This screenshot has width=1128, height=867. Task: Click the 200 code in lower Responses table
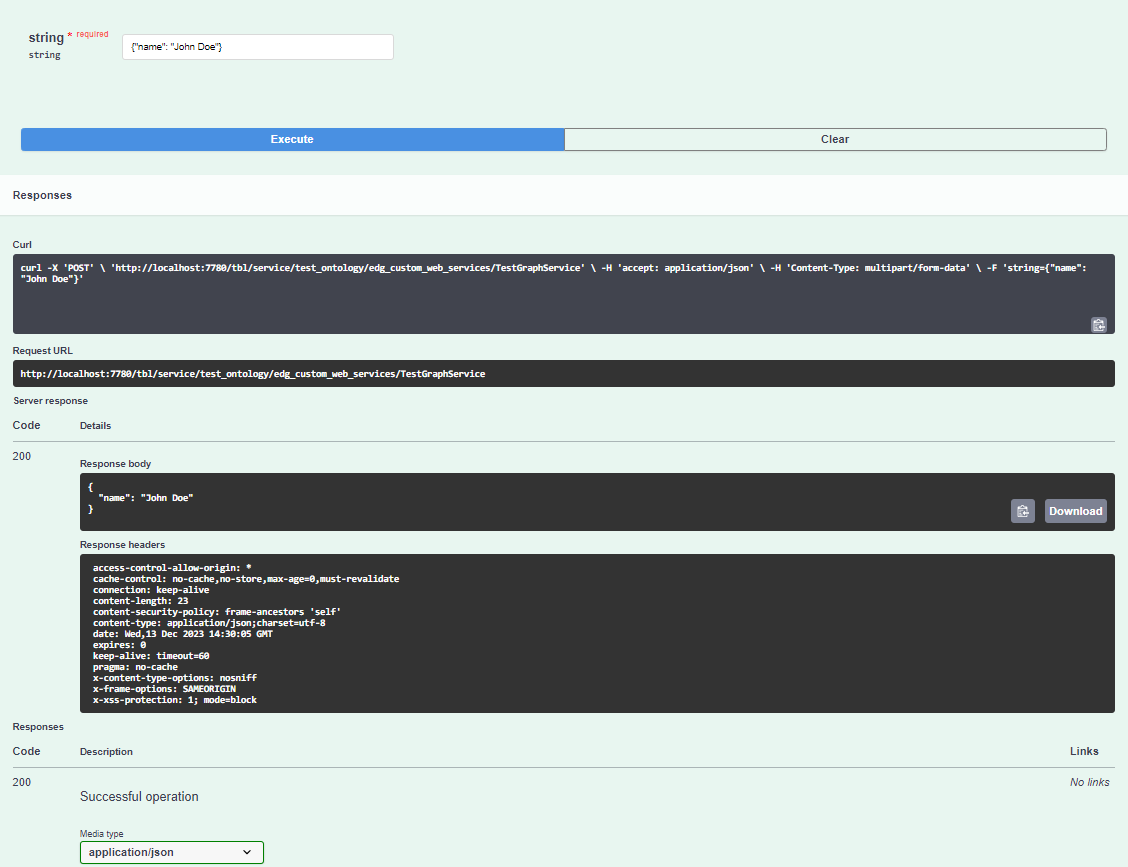(21, 782)
